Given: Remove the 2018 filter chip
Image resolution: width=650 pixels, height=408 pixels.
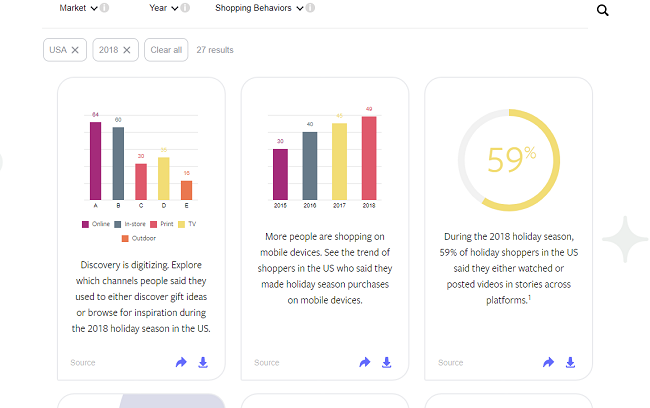Looking at the screenshot, I should [x=127, y=50].
